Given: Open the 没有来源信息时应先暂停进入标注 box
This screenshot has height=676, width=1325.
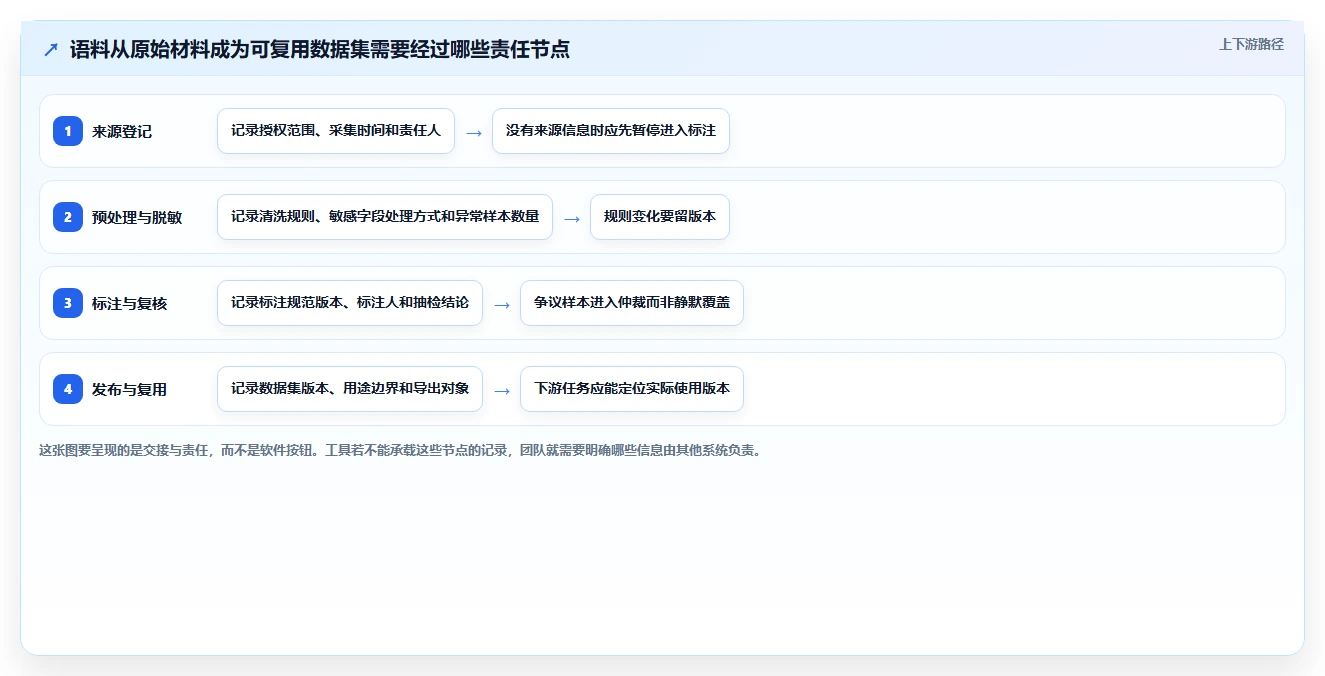Looking at the screenshot, I should 611,131.
